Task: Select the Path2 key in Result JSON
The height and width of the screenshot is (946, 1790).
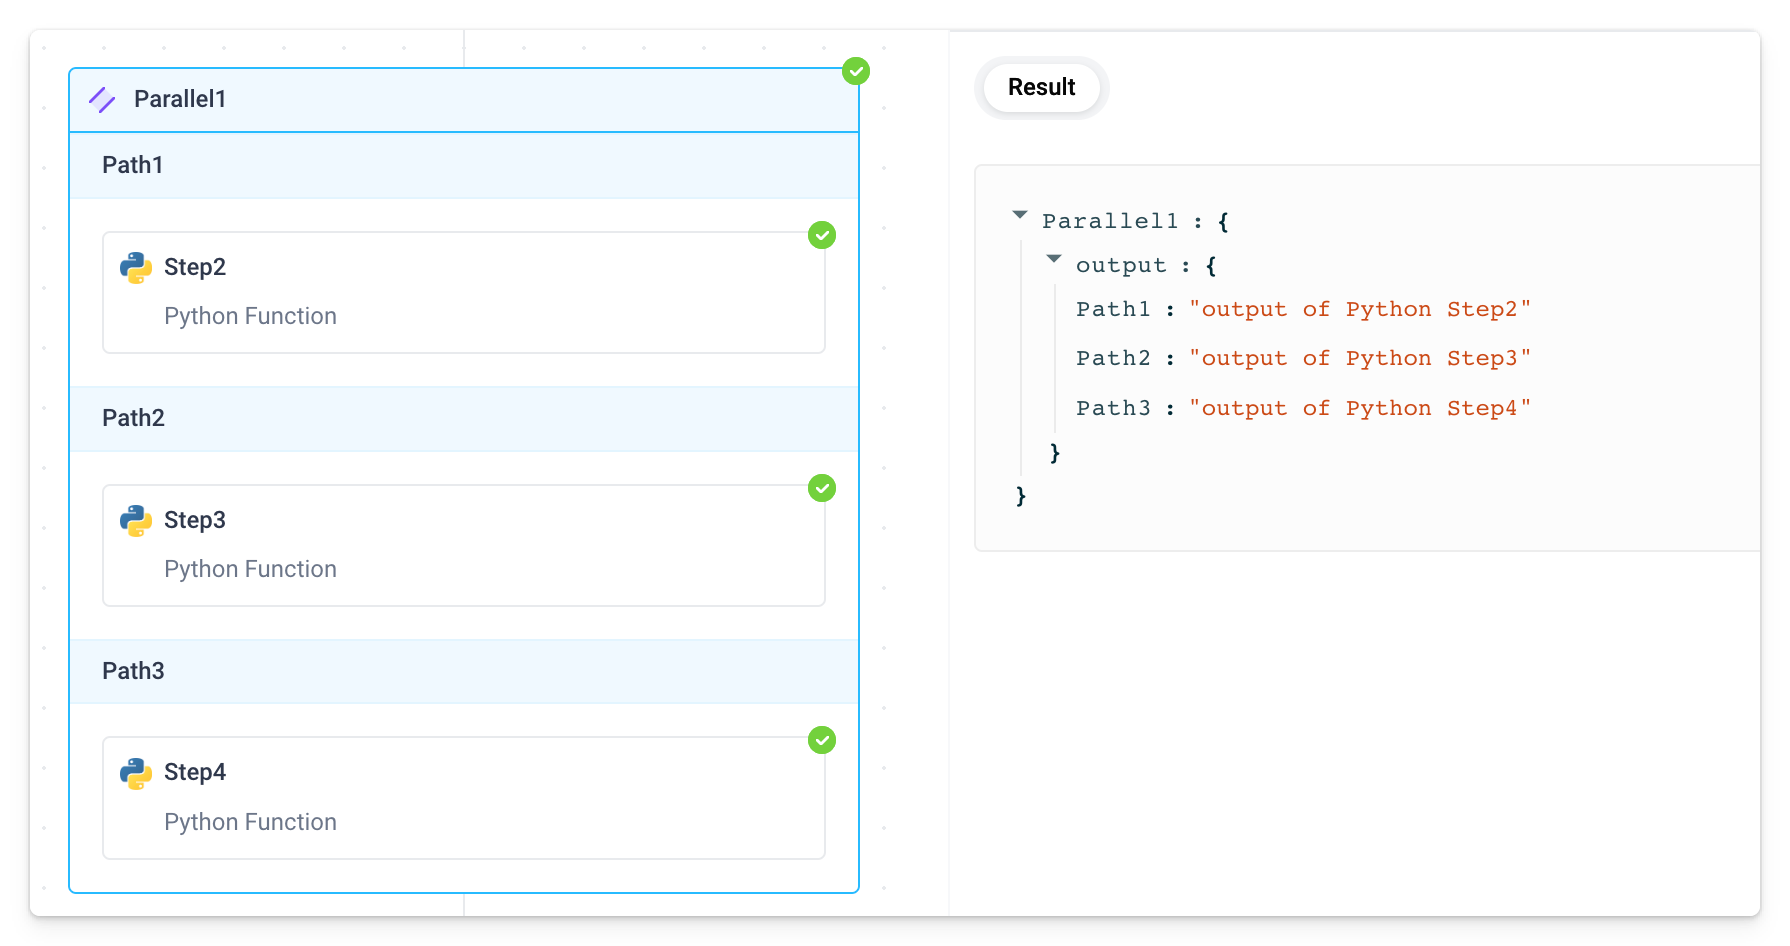Action: tap(1113, 357)
